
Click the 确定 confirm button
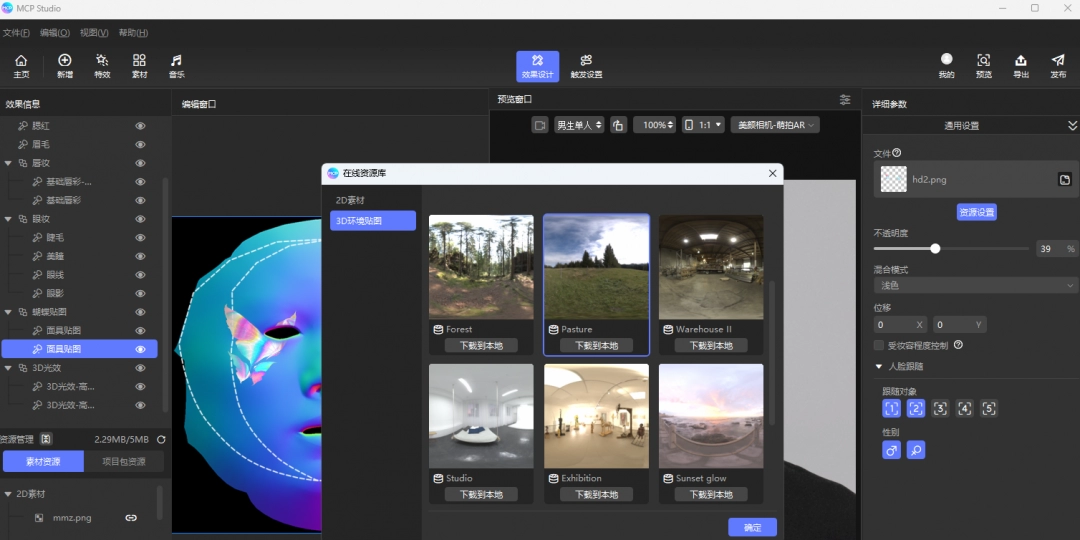tap(752, 527)
